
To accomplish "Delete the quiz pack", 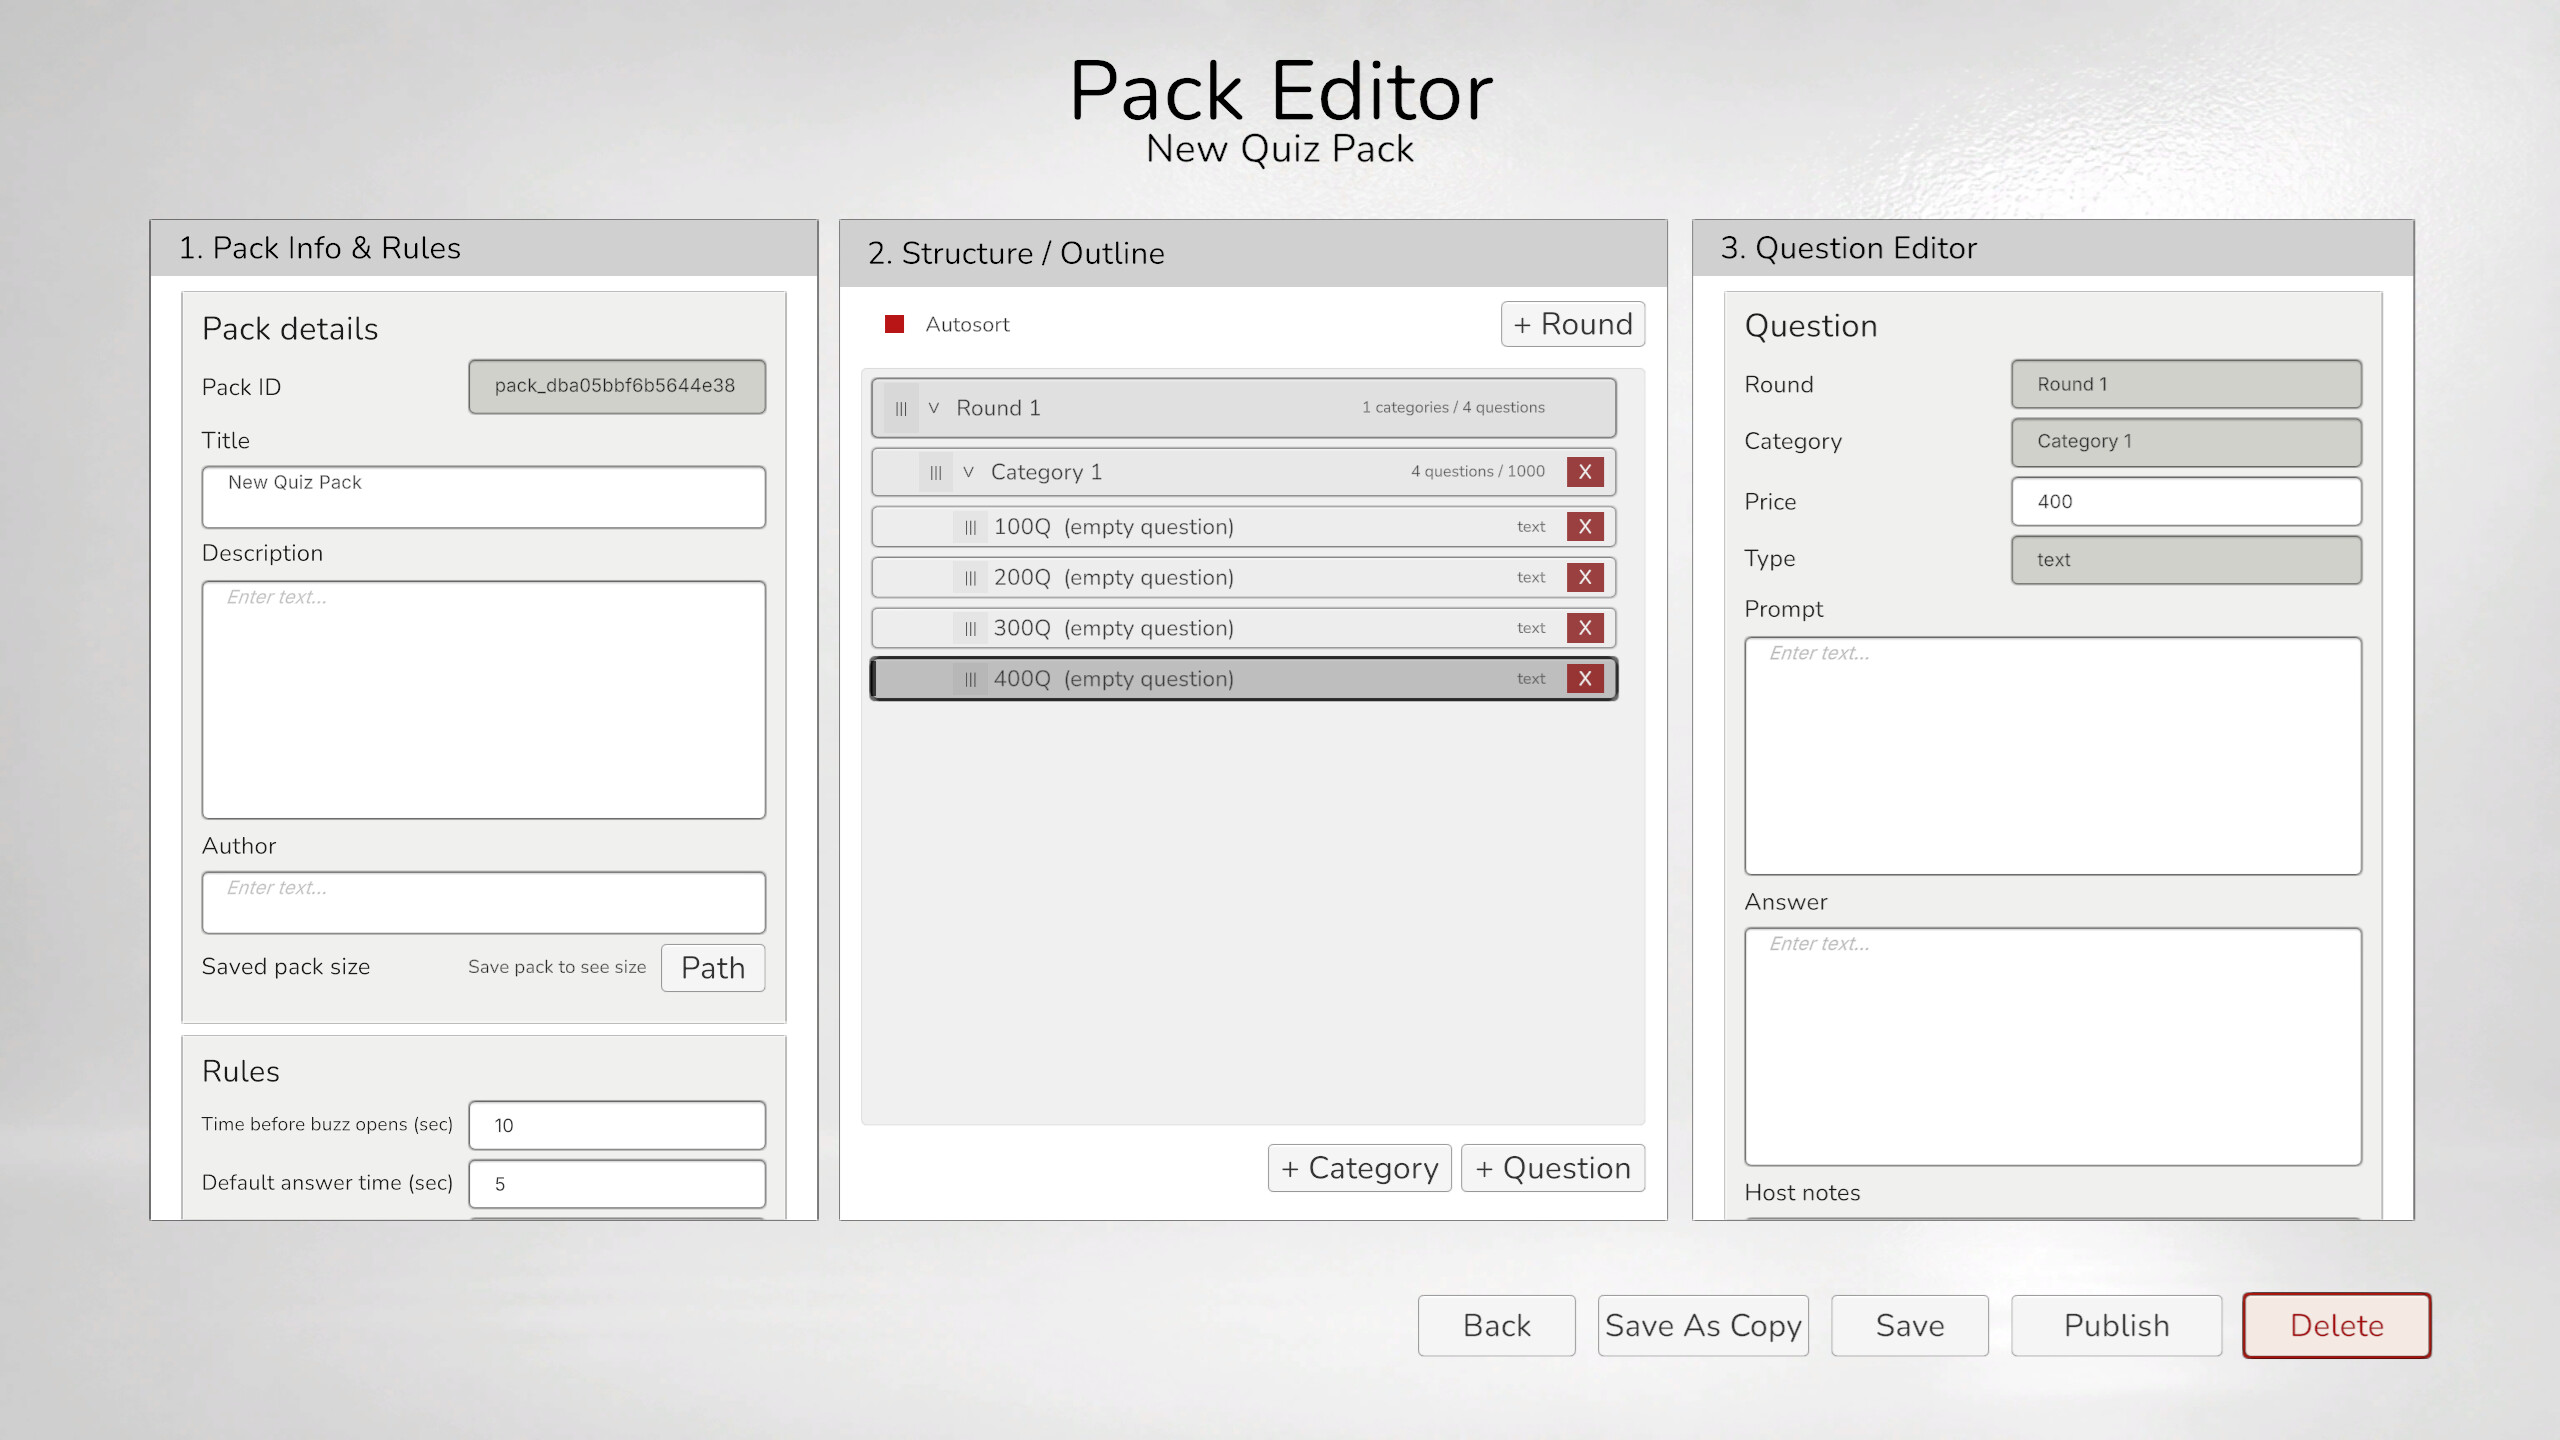I will click(x=2337, y=1326).
